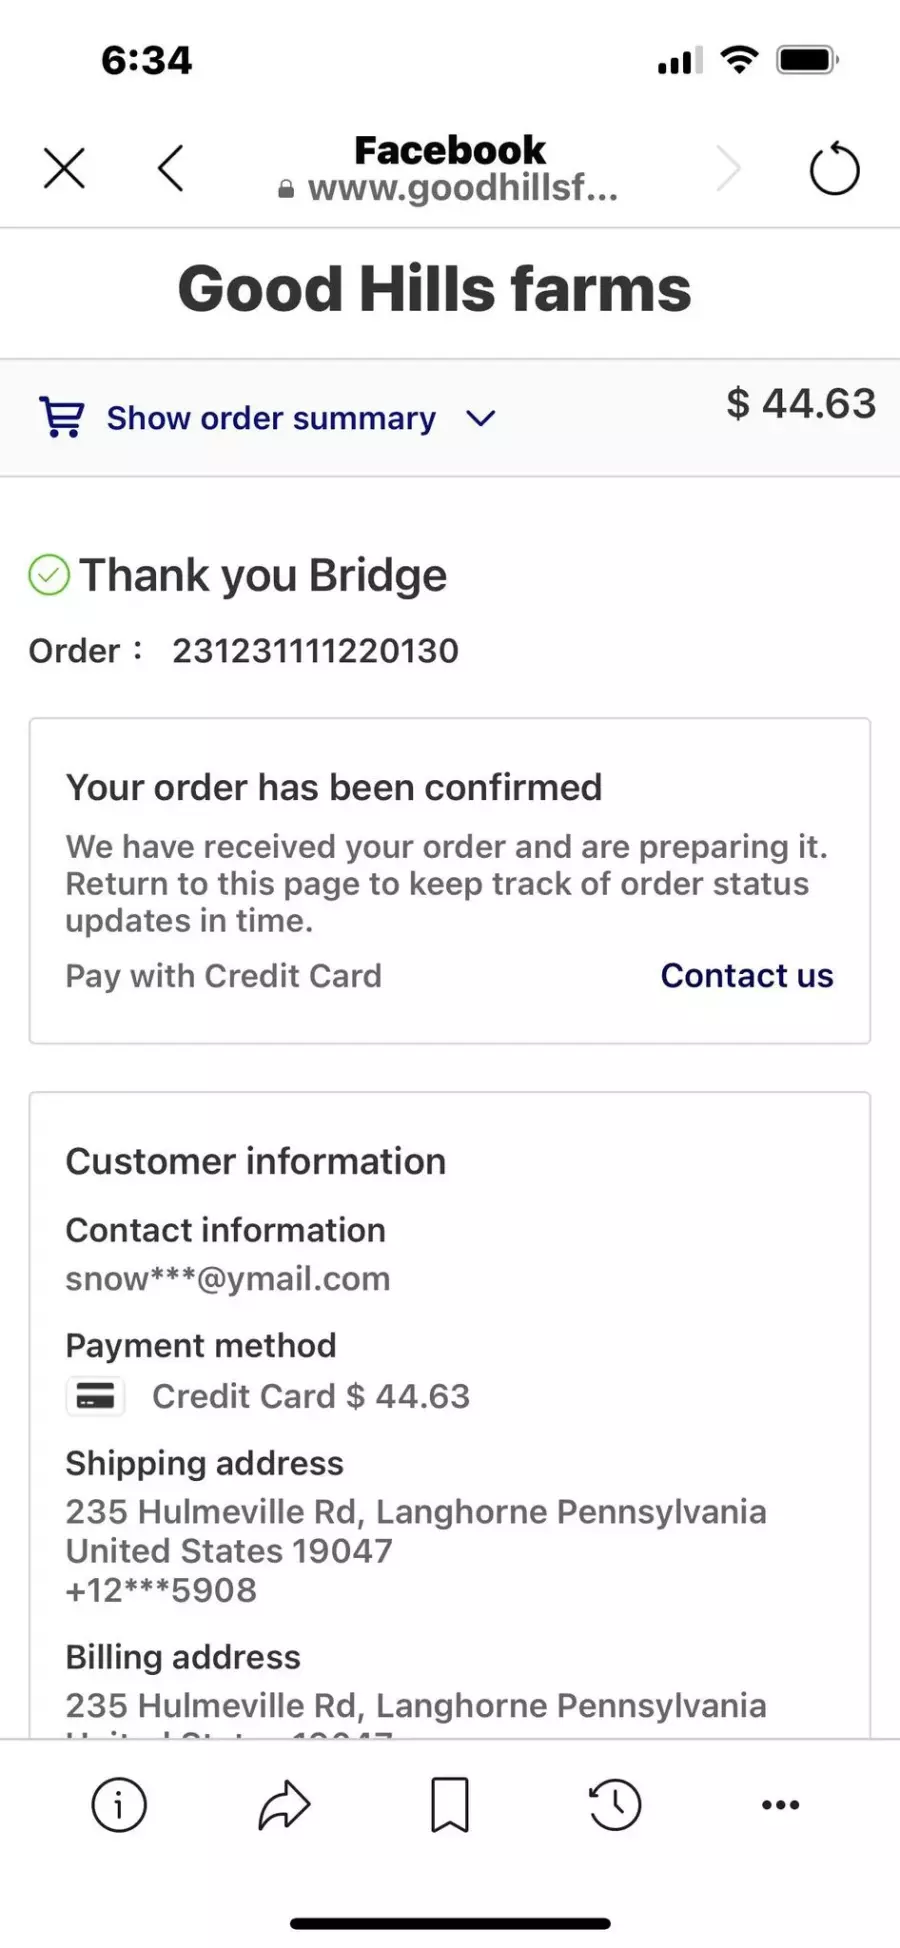Tap the green order confirmed checkmark
This screenshot has width=900, height=1948.
click(x=49, y=575)
